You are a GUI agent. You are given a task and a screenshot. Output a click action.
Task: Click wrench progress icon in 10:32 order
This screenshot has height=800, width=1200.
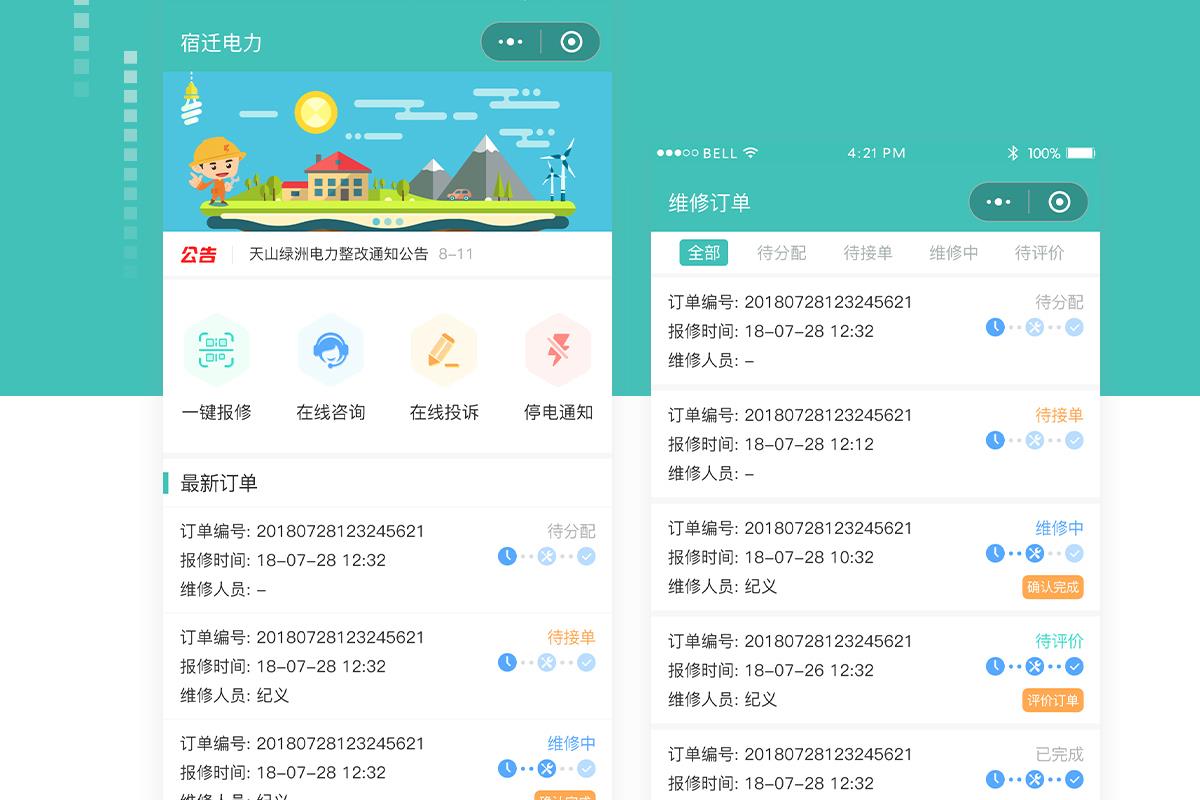pyautogui.click(x=1035, y=553)
